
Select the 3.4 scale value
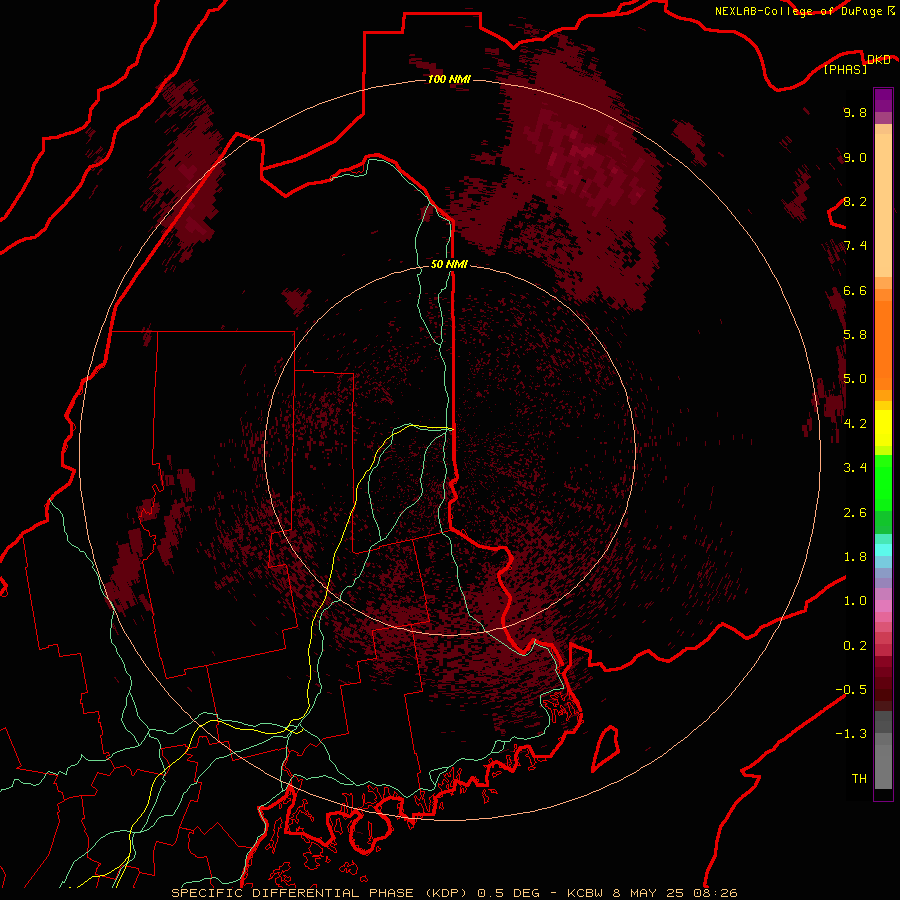[x=855, y=468]
